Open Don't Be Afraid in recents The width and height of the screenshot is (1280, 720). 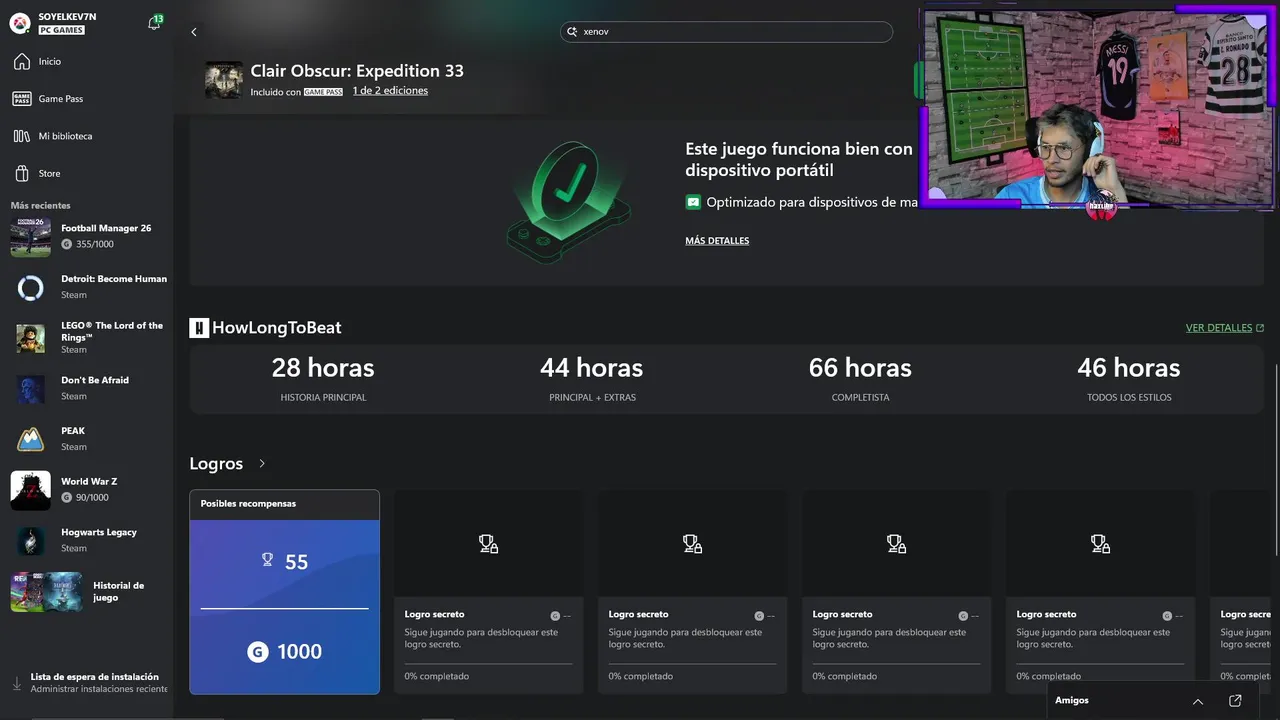tap(86, 388)
